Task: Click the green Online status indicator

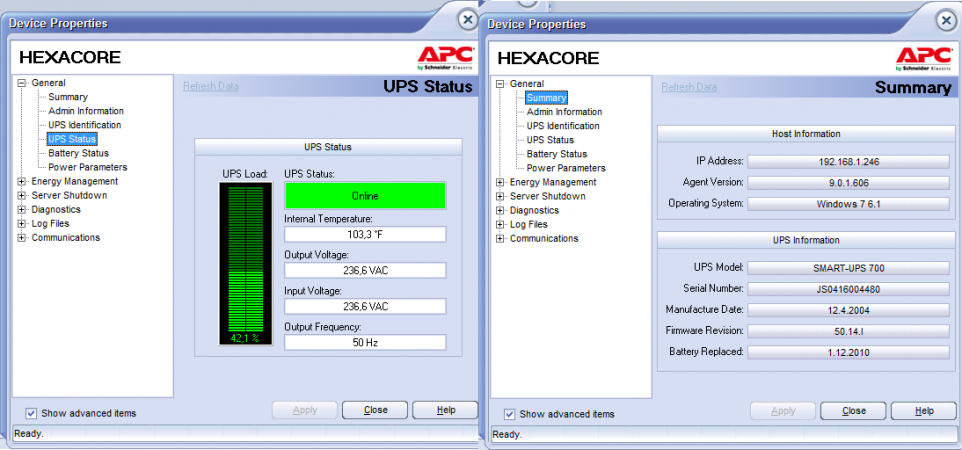Action: [365, 196]
